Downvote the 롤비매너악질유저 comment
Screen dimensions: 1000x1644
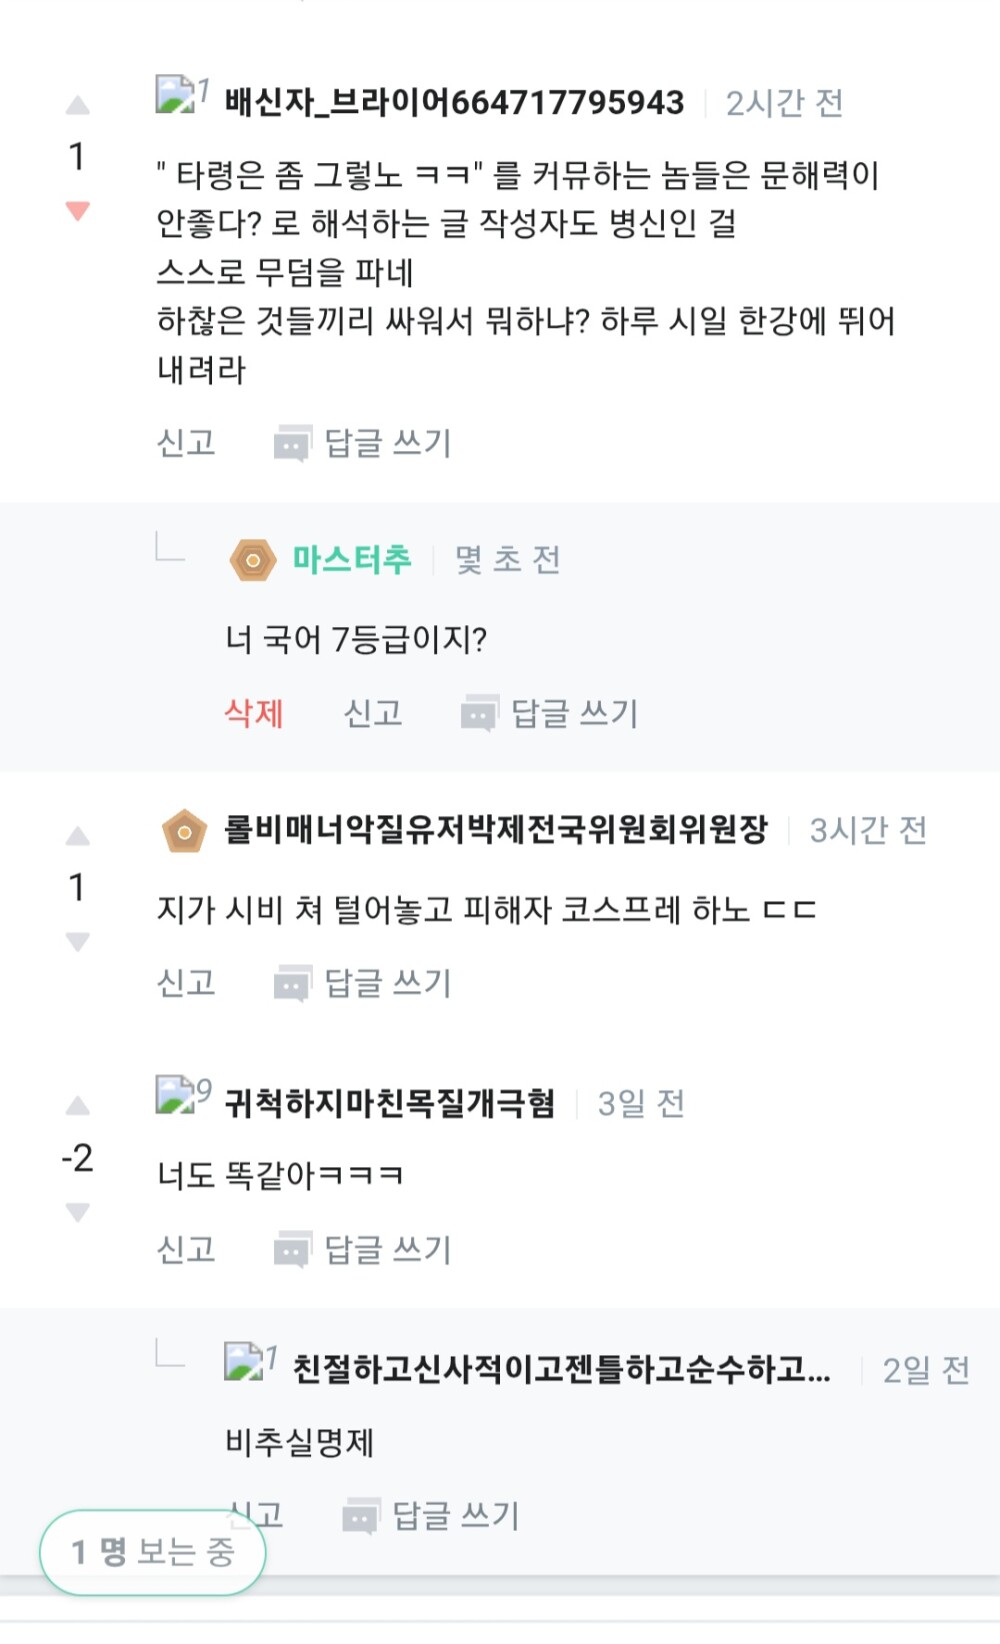click(x=77, y=941)
